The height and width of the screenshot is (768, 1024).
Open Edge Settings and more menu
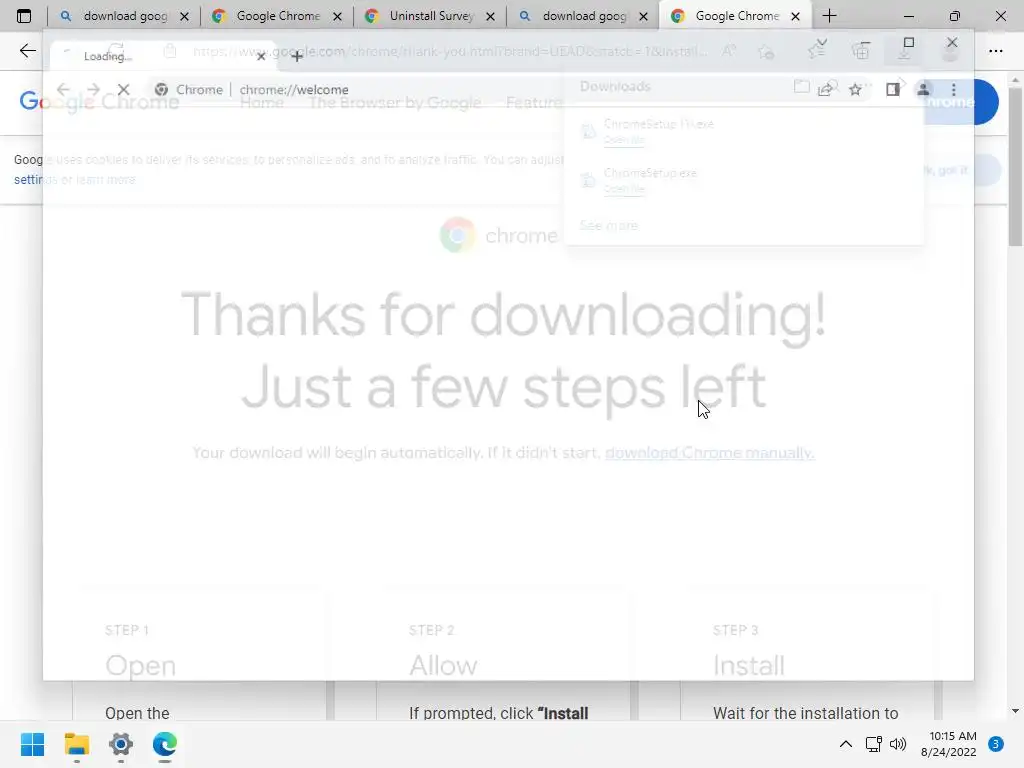995,50
